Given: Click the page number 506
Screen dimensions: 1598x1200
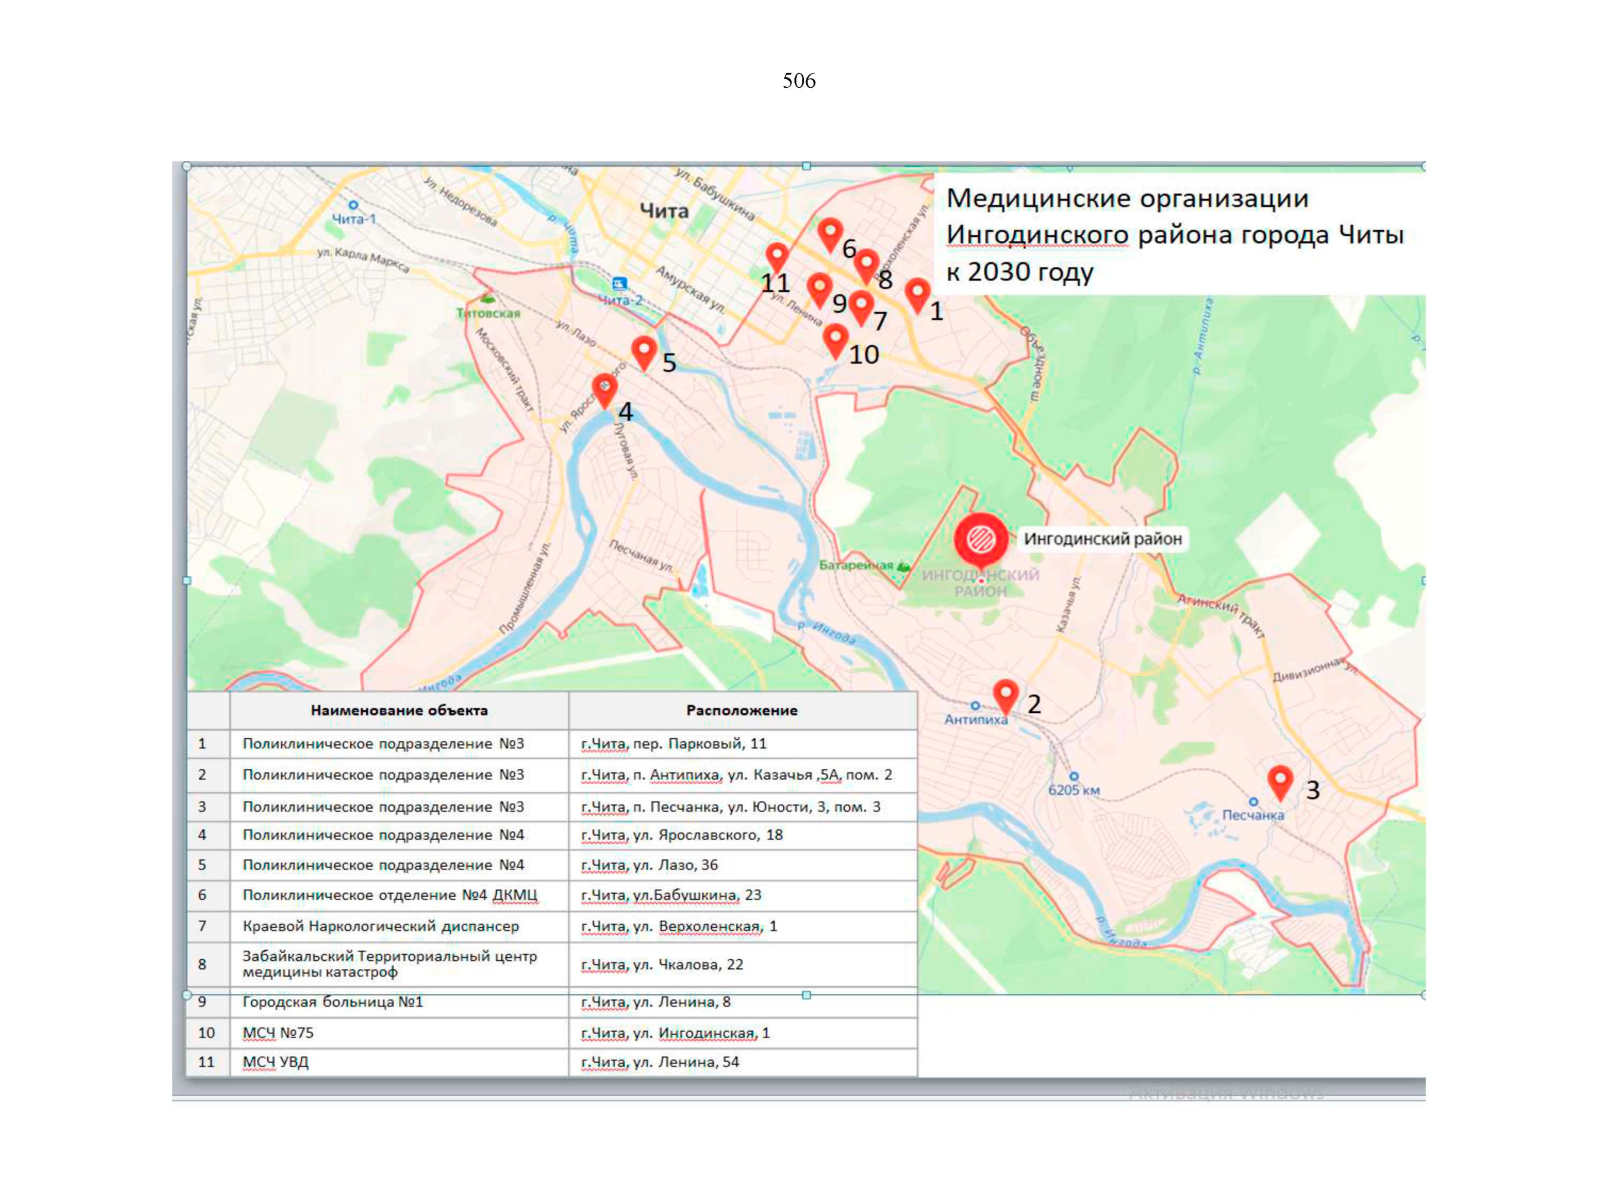Looking at the screenshot, I should coord(798,81).
